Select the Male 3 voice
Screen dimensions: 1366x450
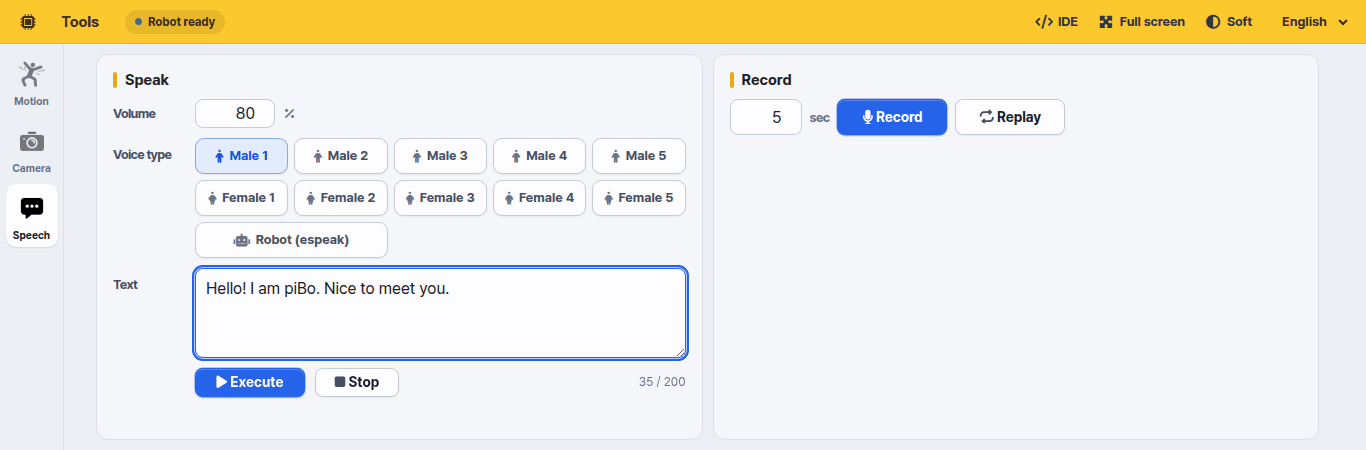440,156
